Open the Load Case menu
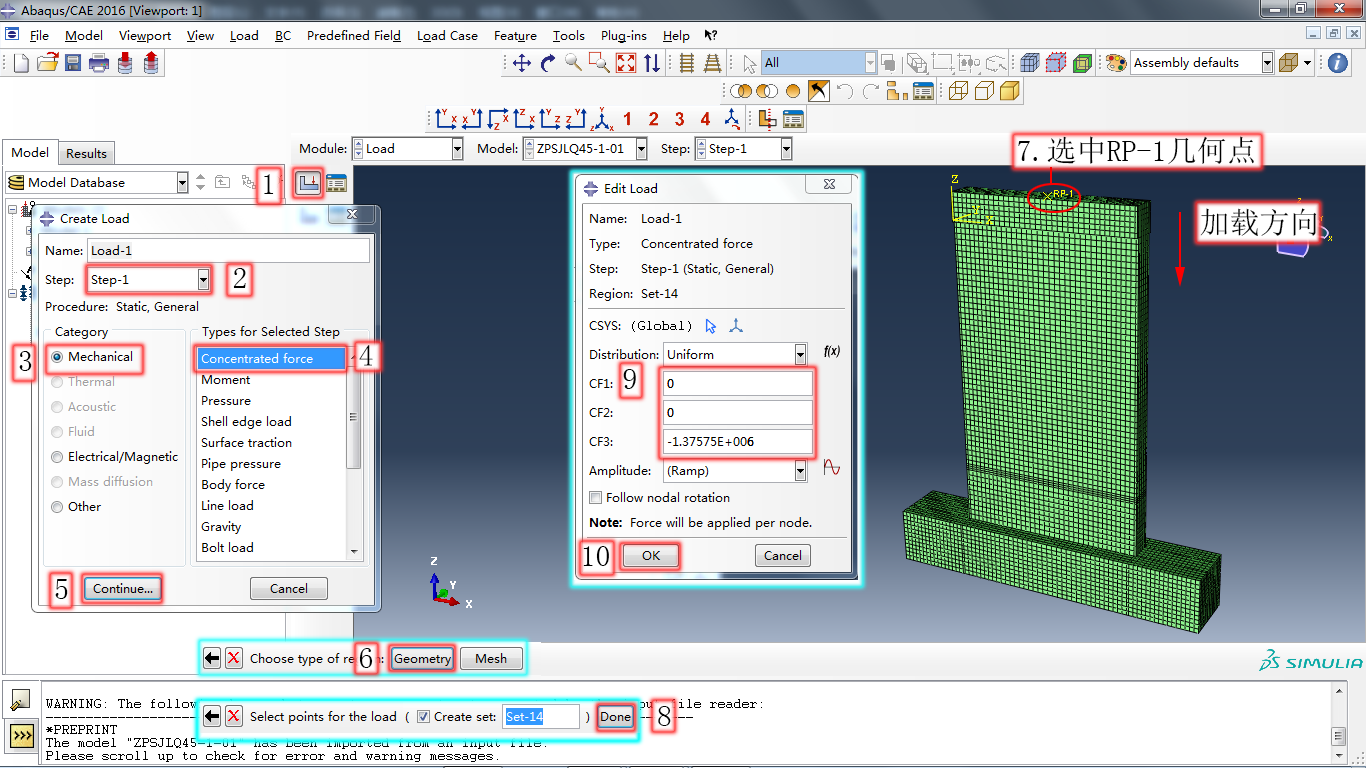The width and height of the screenshot is (1366, 768). pos(447,35)
